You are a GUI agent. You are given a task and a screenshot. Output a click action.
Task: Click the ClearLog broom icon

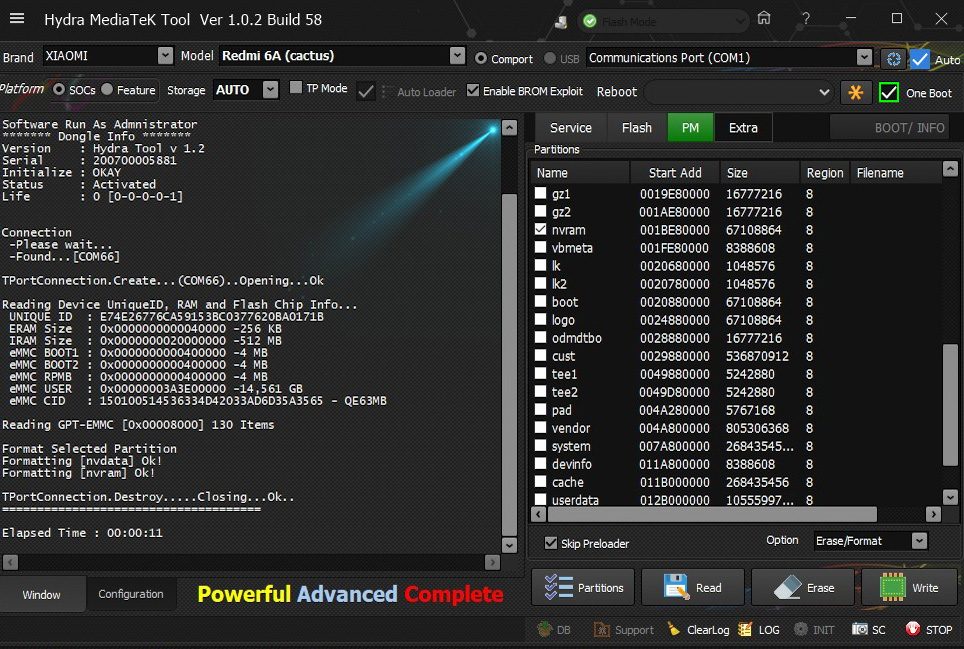(x=674, y=630)
